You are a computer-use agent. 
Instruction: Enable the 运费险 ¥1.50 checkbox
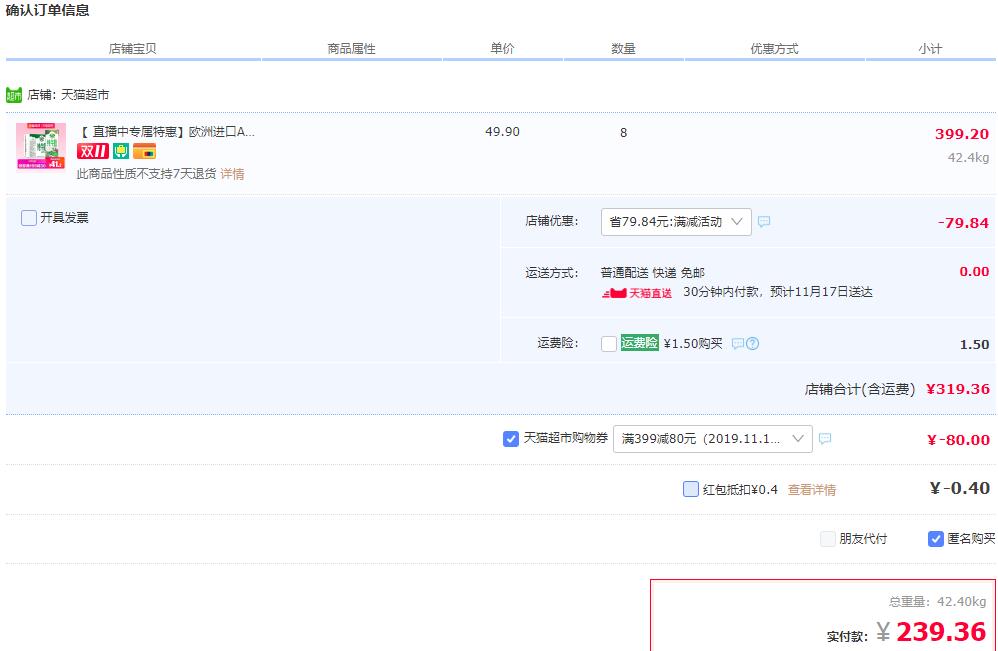pyautogui.click(x=608, y=344)
